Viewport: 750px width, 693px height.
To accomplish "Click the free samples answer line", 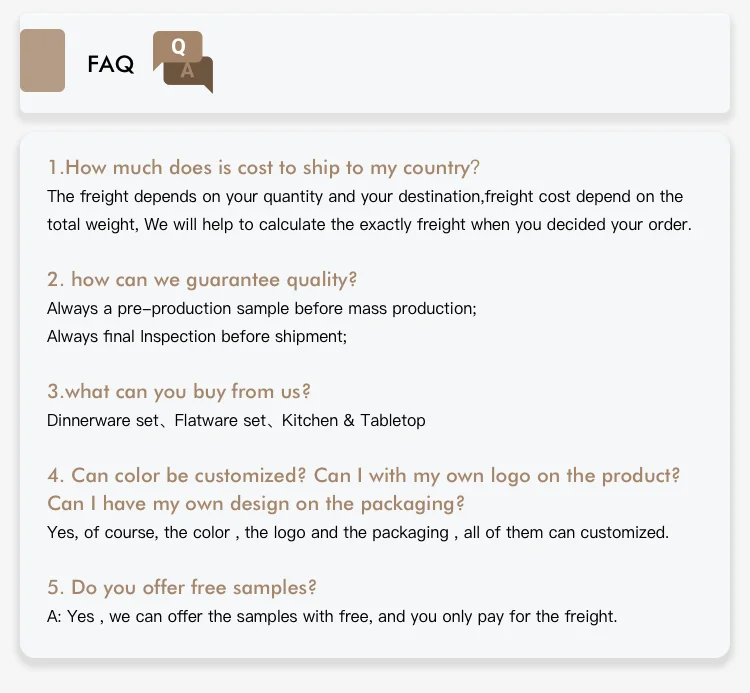I will 332,616.
